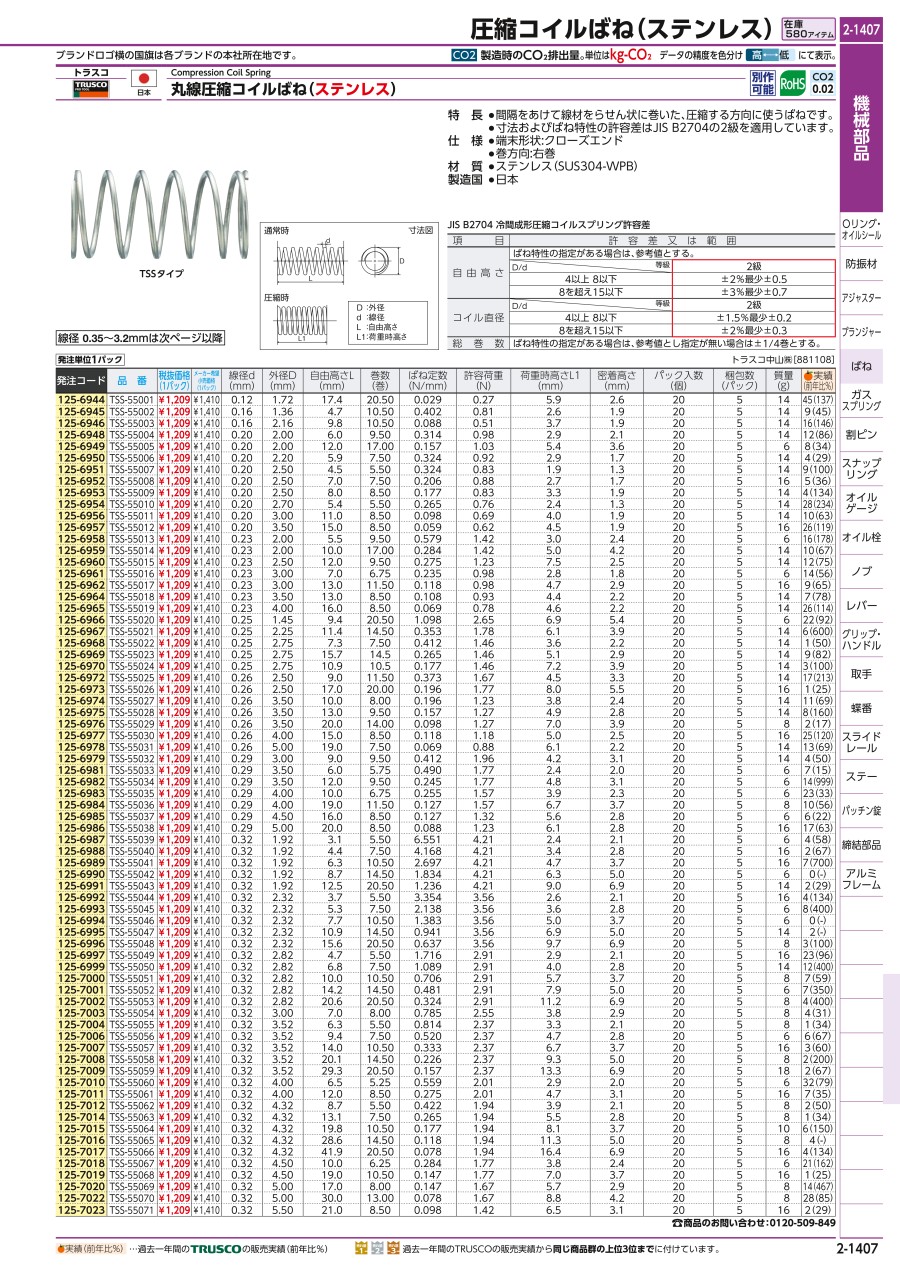This screenshot has height=1272, width=900.
Task: Open the Oリング・オイルシール side tab
Action: [862, 228]
